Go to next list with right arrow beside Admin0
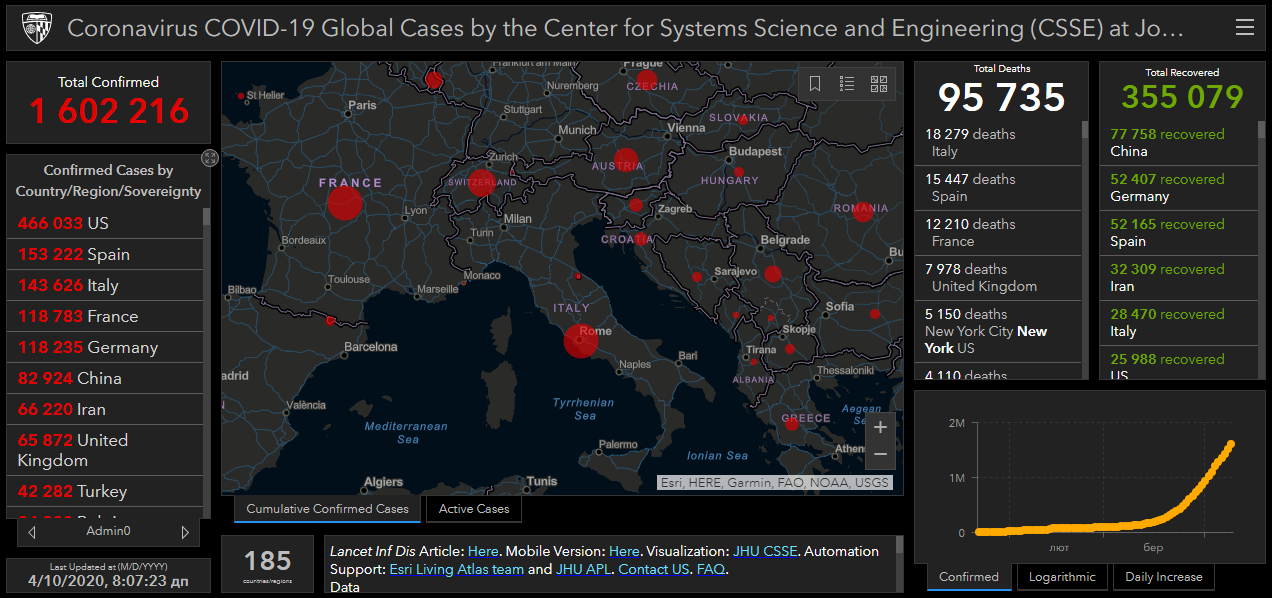Image resolution: width=1272 pixels, height=598 pixels. tap(185, 532)
